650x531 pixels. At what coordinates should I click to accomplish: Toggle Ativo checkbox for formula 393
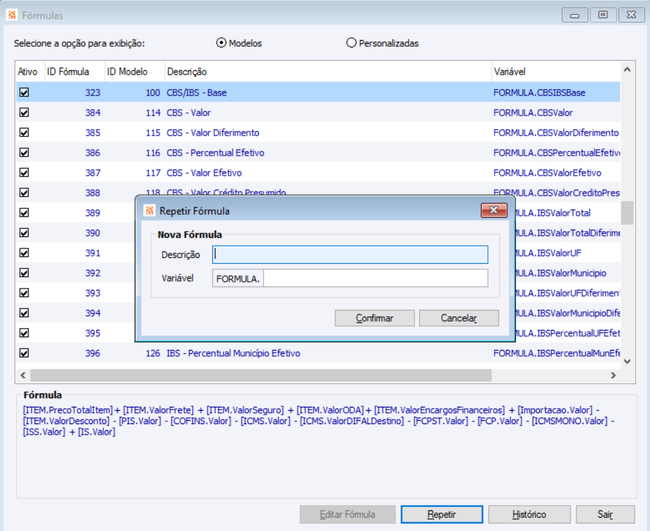click(24, 293)
